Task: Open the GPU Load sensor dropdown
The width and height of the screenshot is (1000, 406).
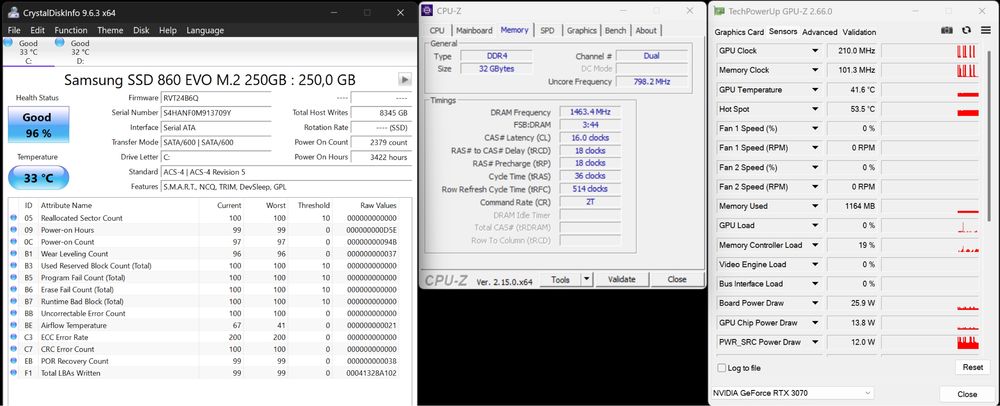Action: click(814, 226)
